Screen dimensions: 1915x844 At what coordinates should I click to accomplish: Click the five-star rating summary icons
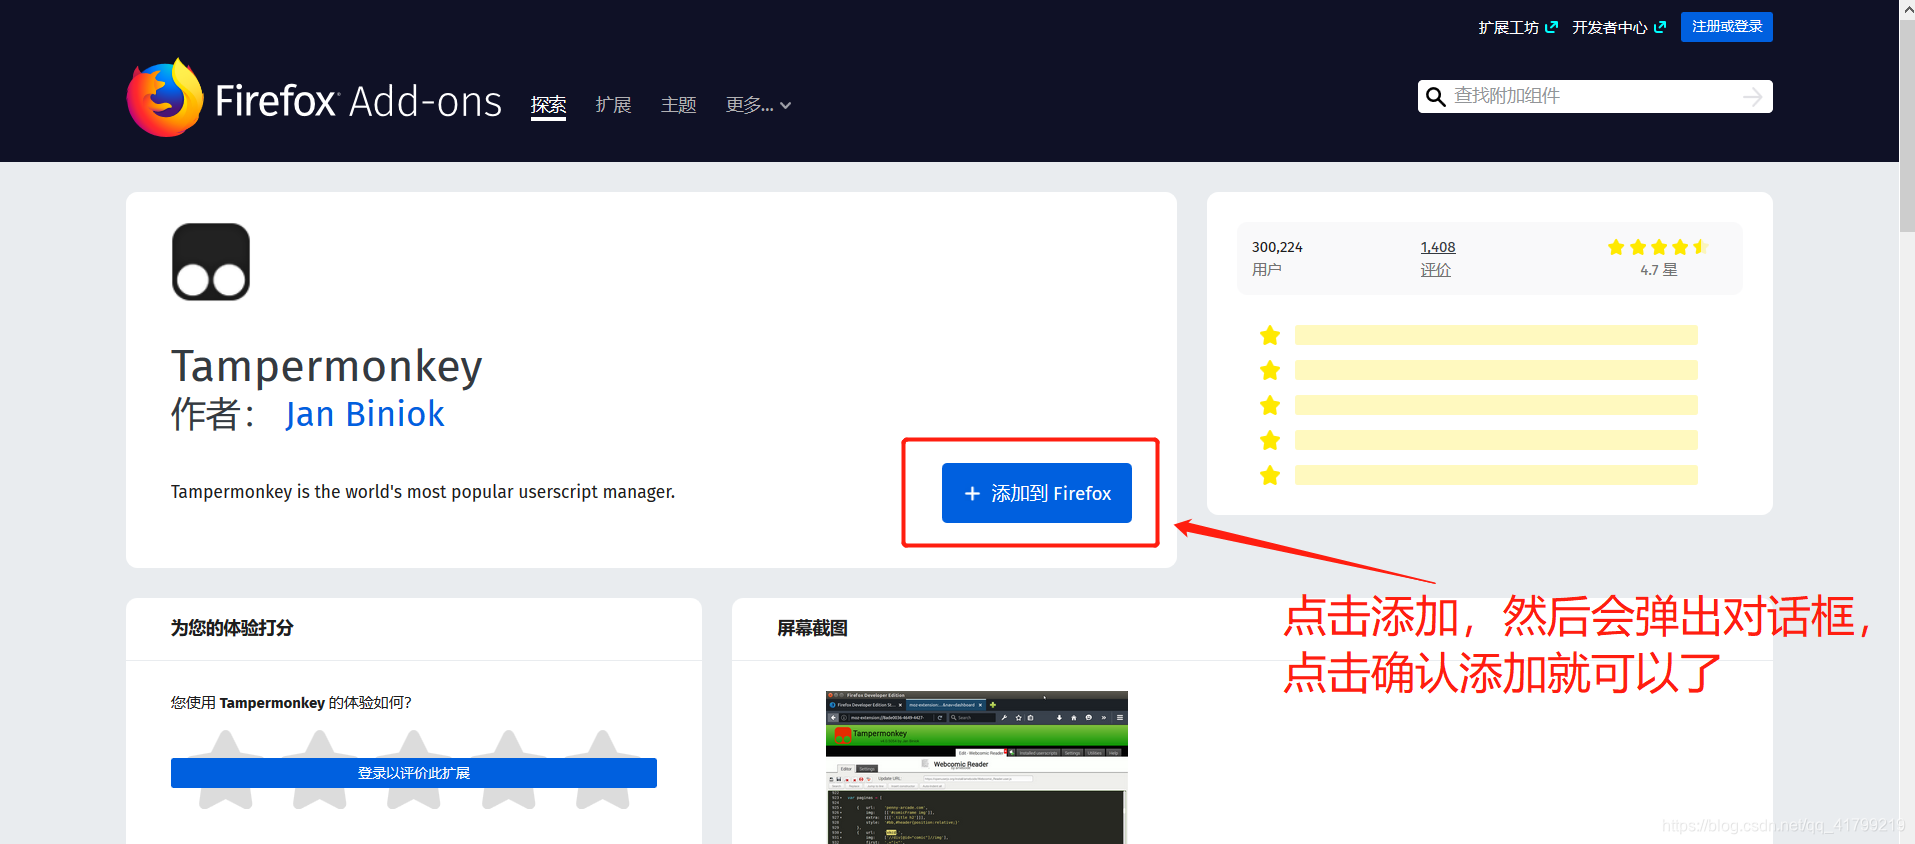[1657, 247]
